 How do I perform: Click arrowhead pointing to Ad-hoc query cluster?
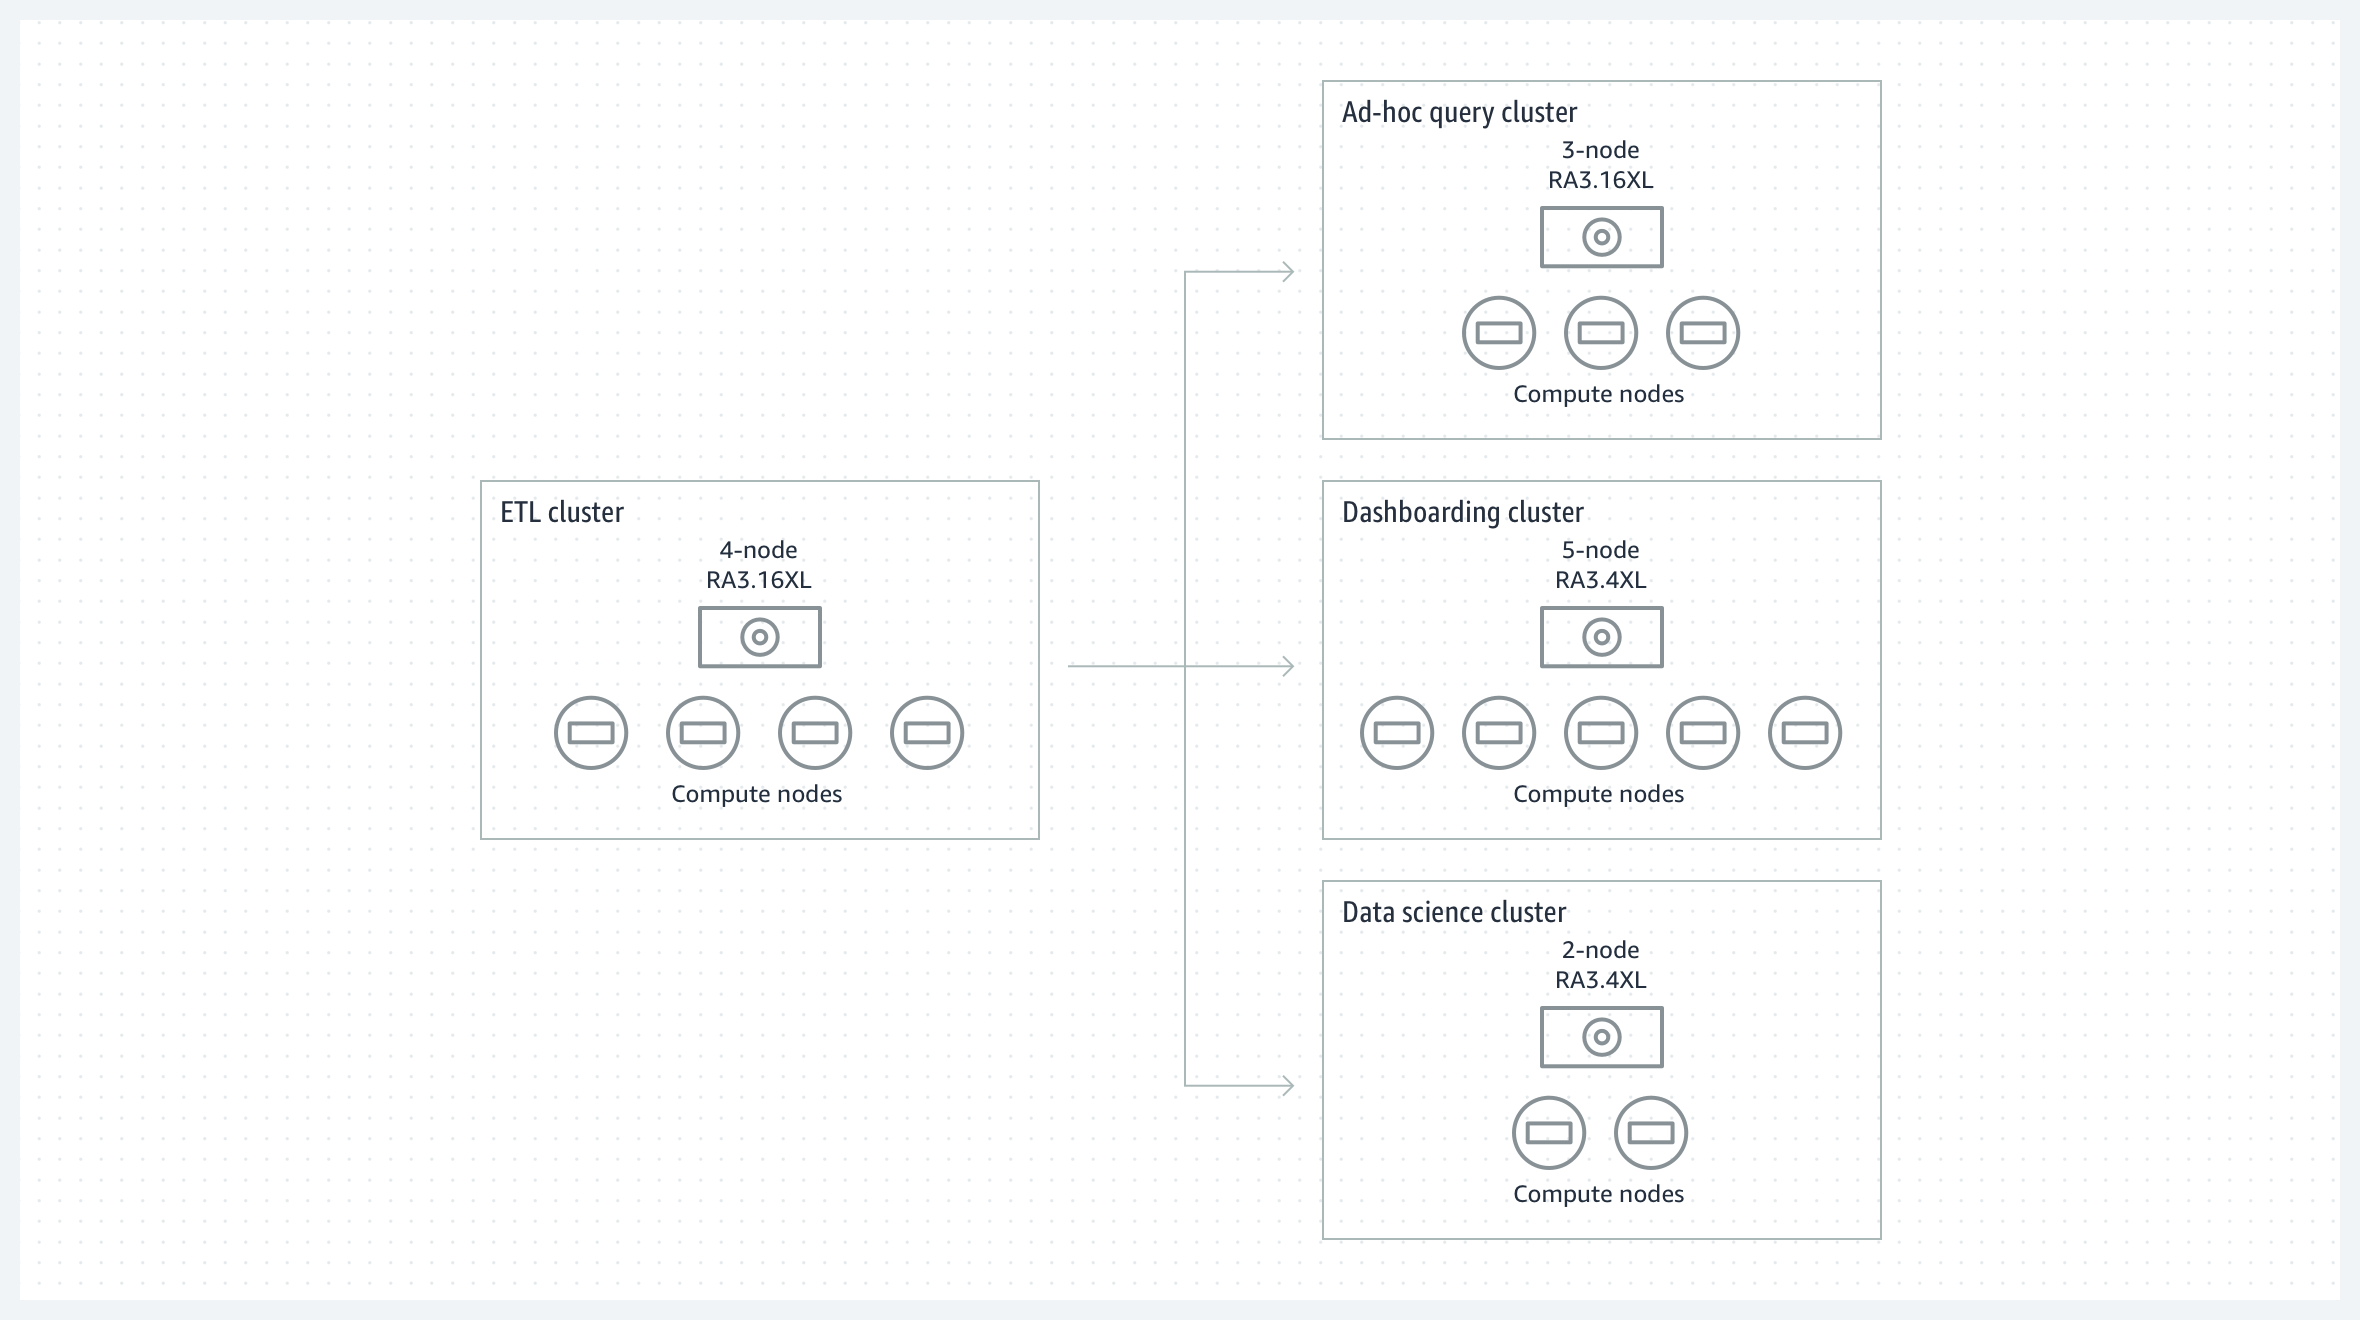click(1288, 271)
